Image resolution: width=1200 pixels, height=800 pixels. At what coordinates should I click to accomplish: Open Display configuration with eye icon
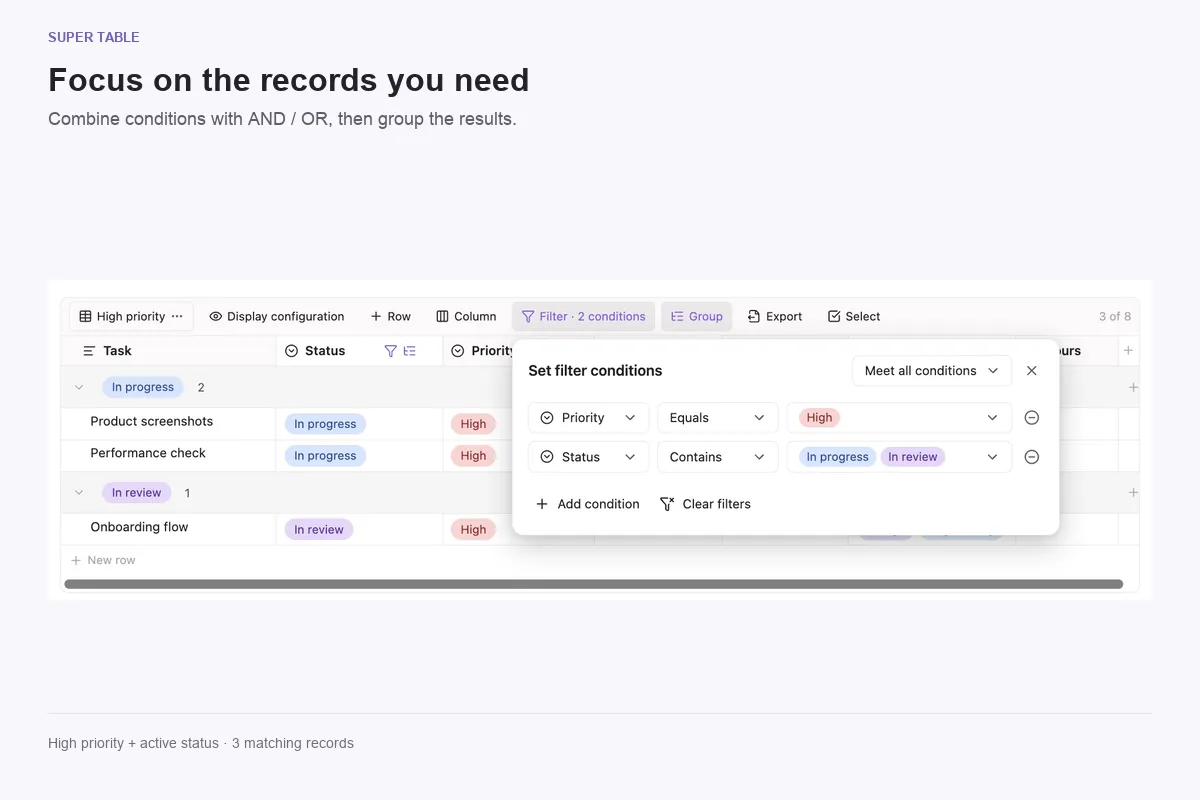coord(277,316)
